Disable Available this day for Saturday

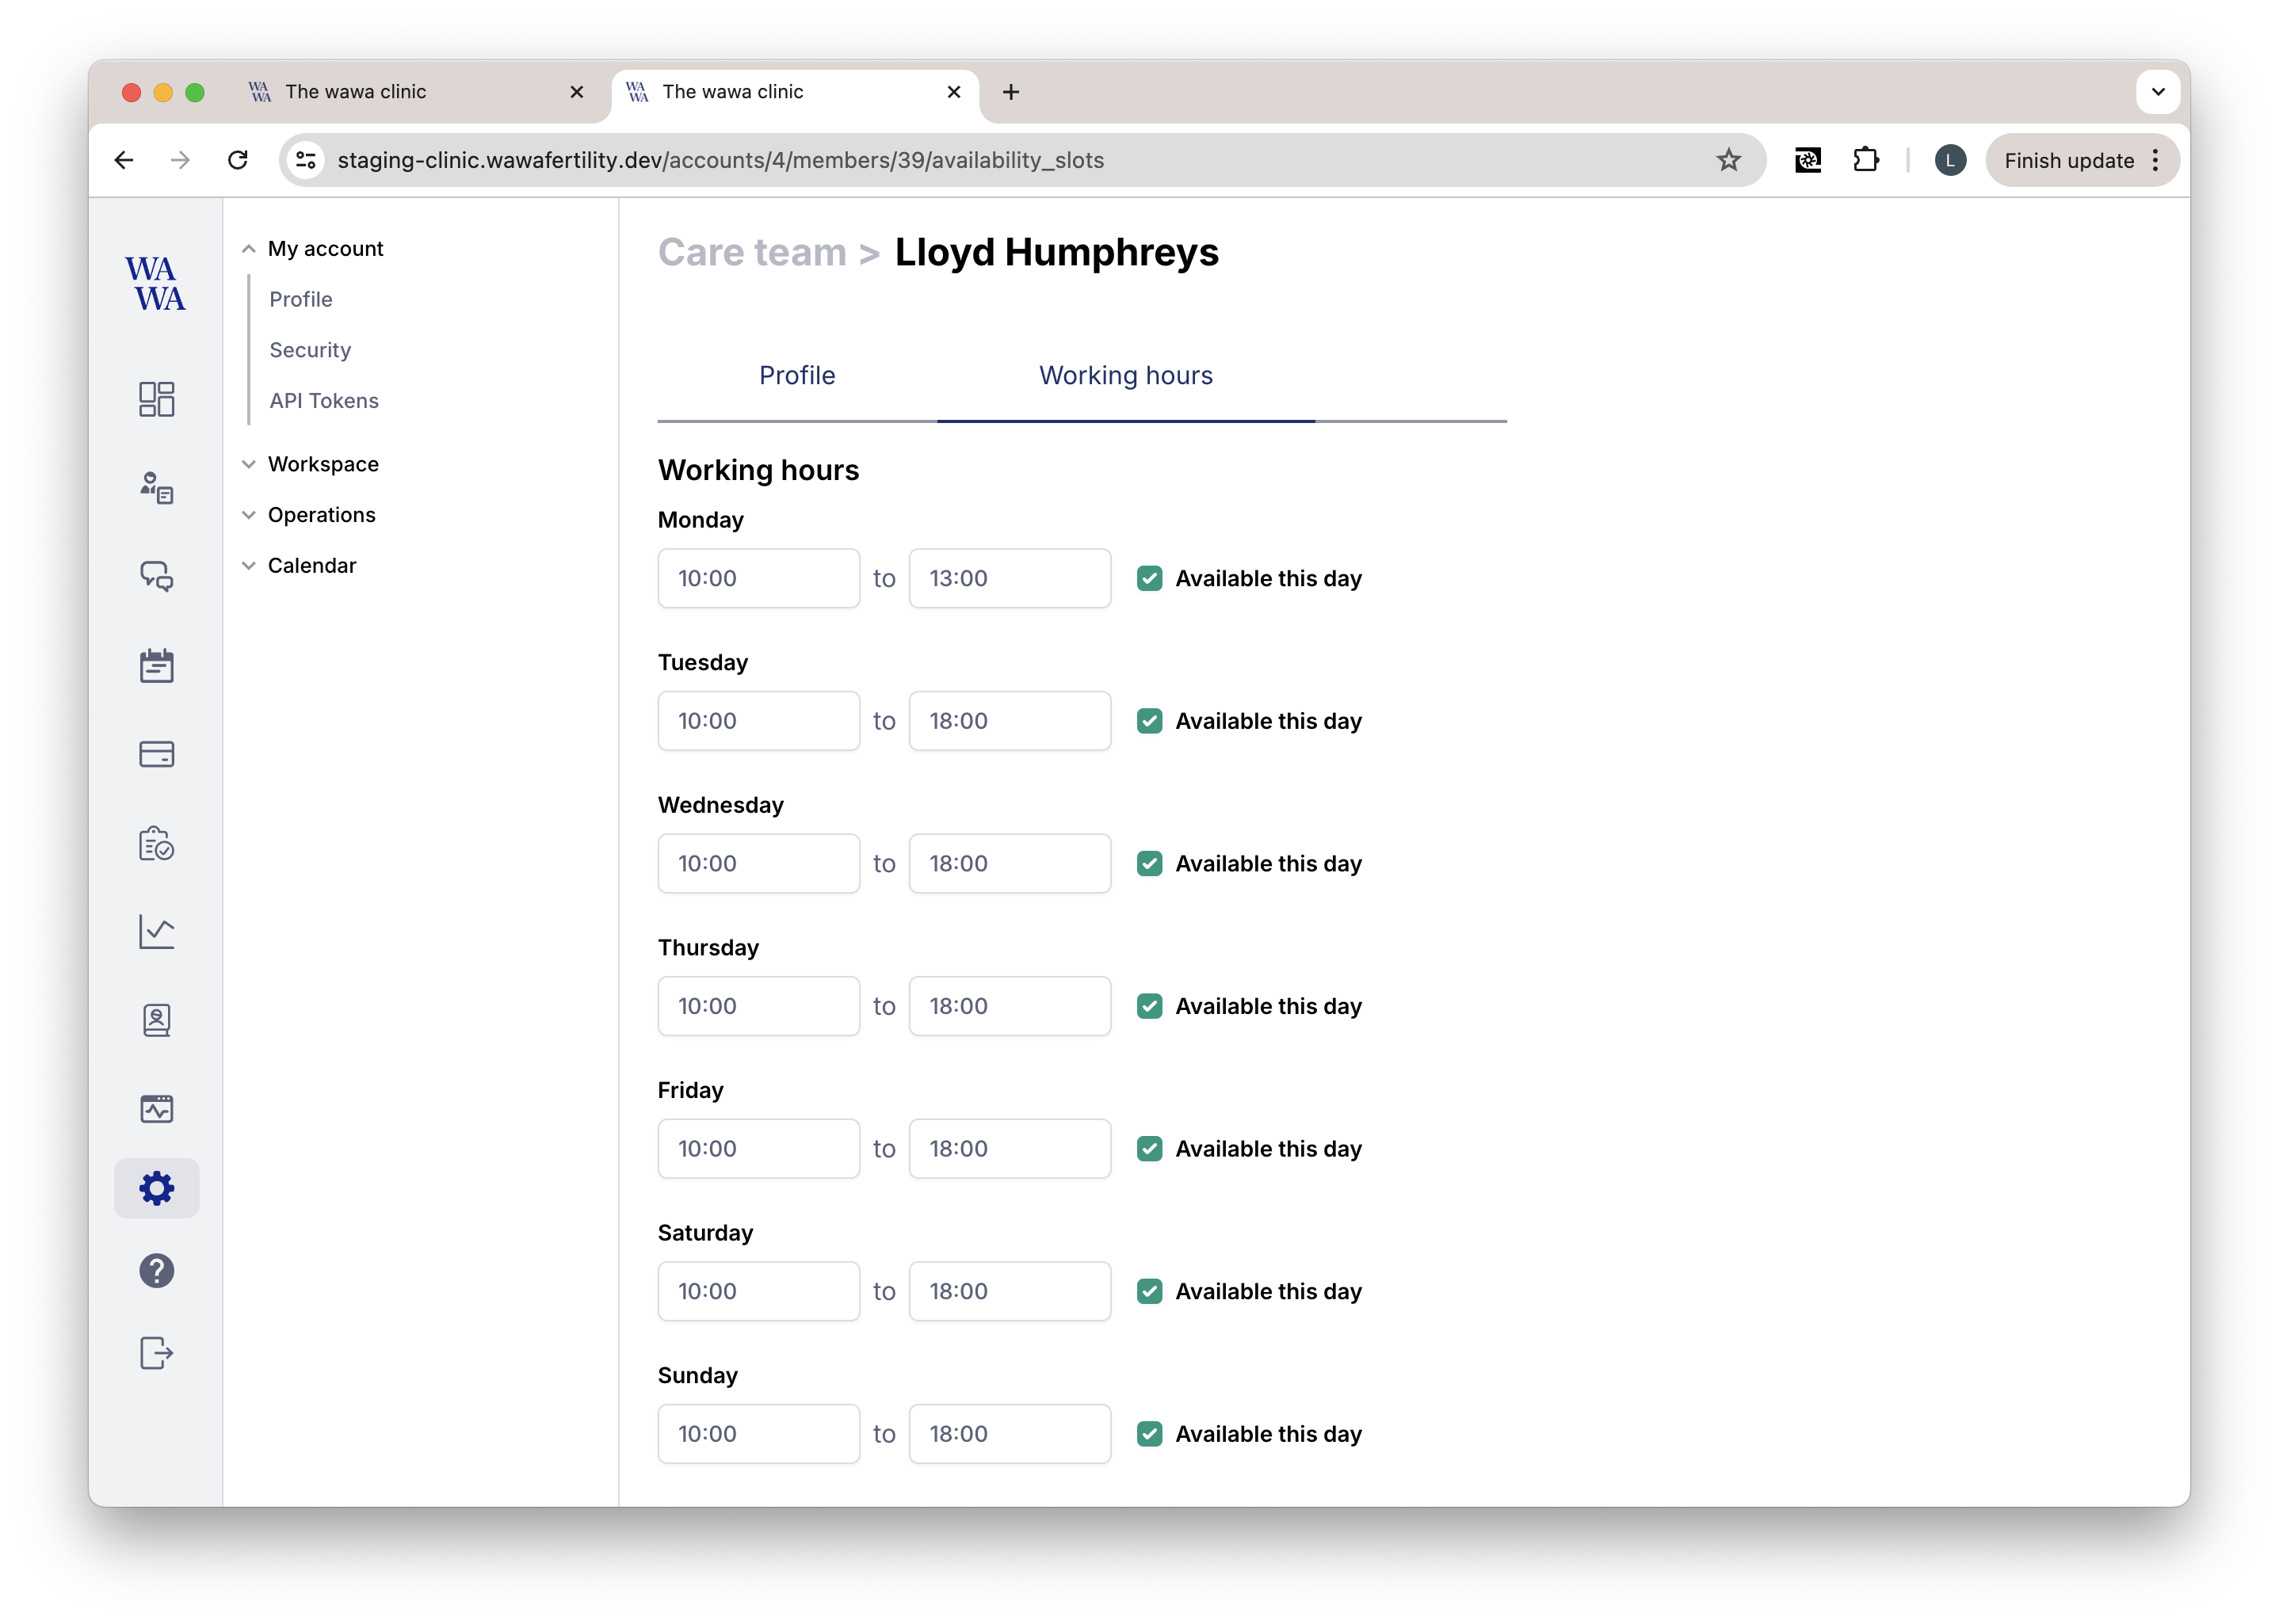1147,1290
